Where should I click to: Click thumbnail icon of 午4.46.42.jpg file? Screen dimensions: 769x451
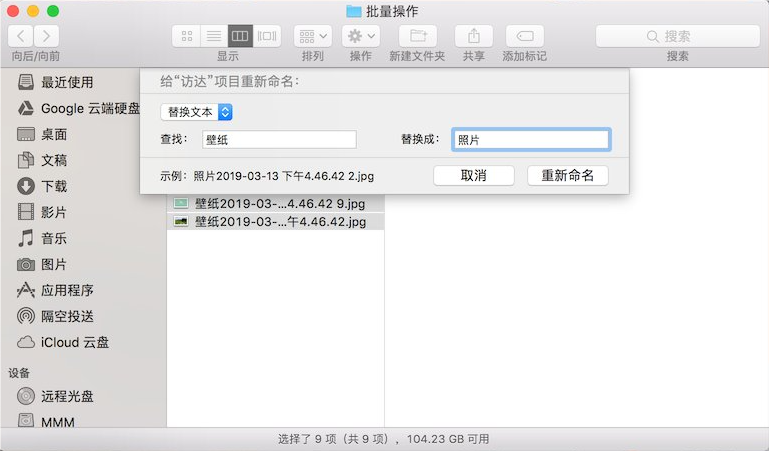pos(181,222)
